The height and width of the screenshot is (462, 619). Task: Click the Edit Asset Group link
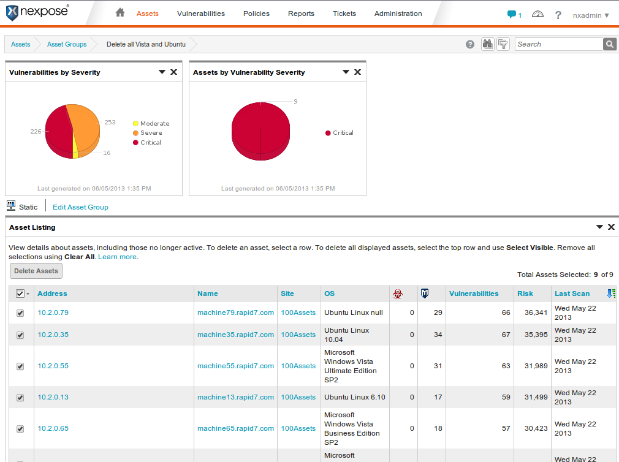click(x=80, y=207)
